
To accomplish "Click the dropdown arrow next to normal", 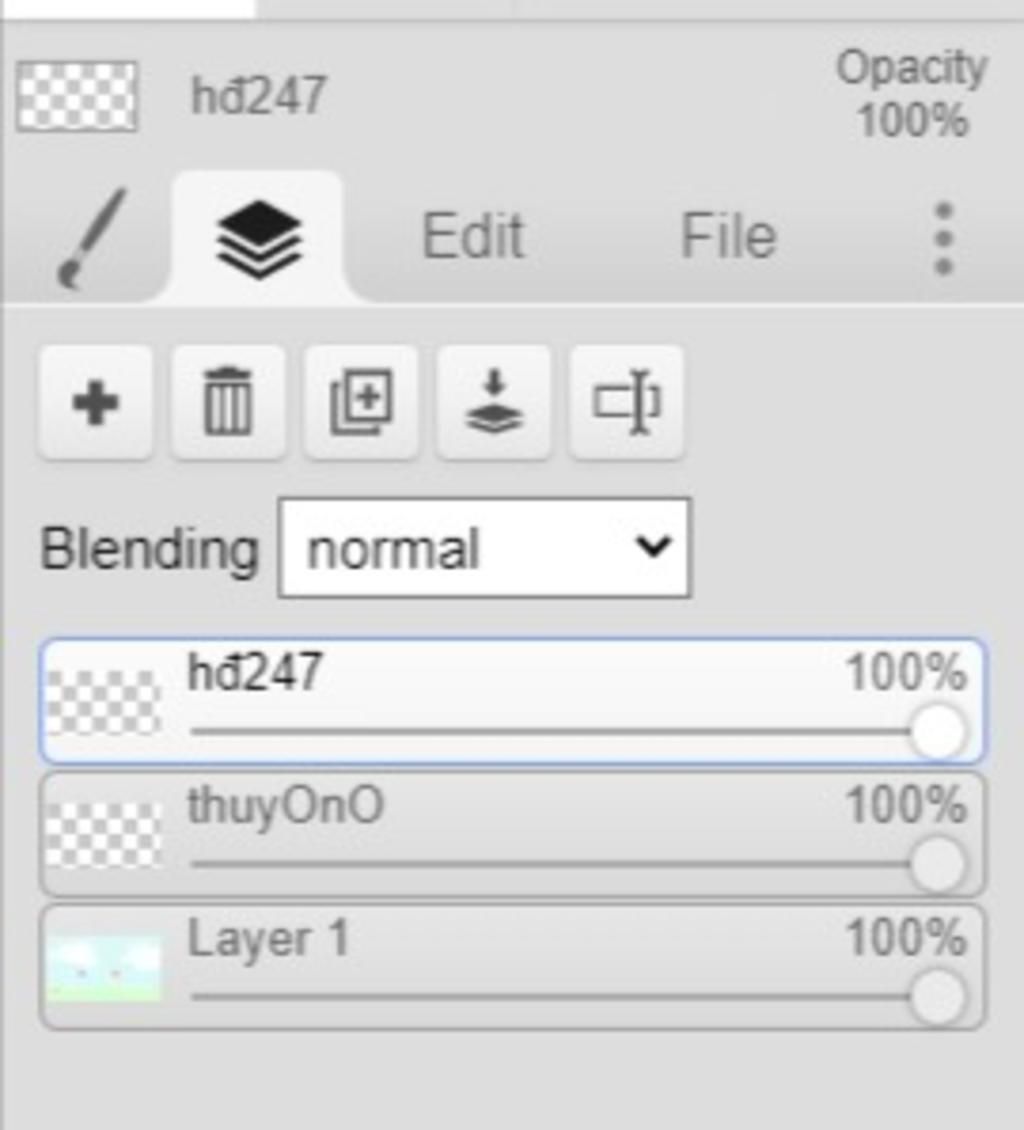I will [654, 547].
